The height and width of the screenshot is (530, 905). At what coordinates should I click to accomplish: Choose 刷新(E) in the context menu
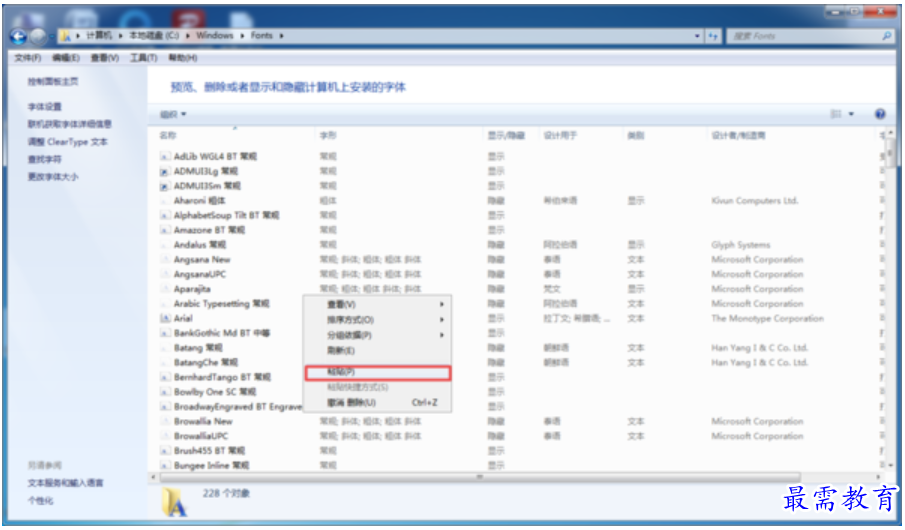377,350
